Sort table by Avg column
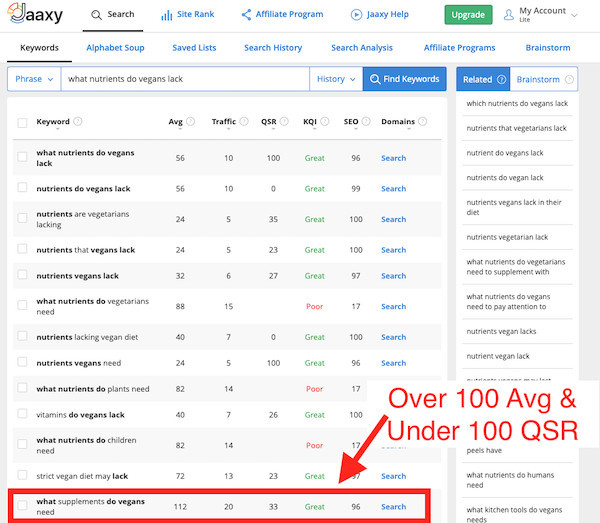The height and width of the screenshot is (523, 600). pos(175,121)
